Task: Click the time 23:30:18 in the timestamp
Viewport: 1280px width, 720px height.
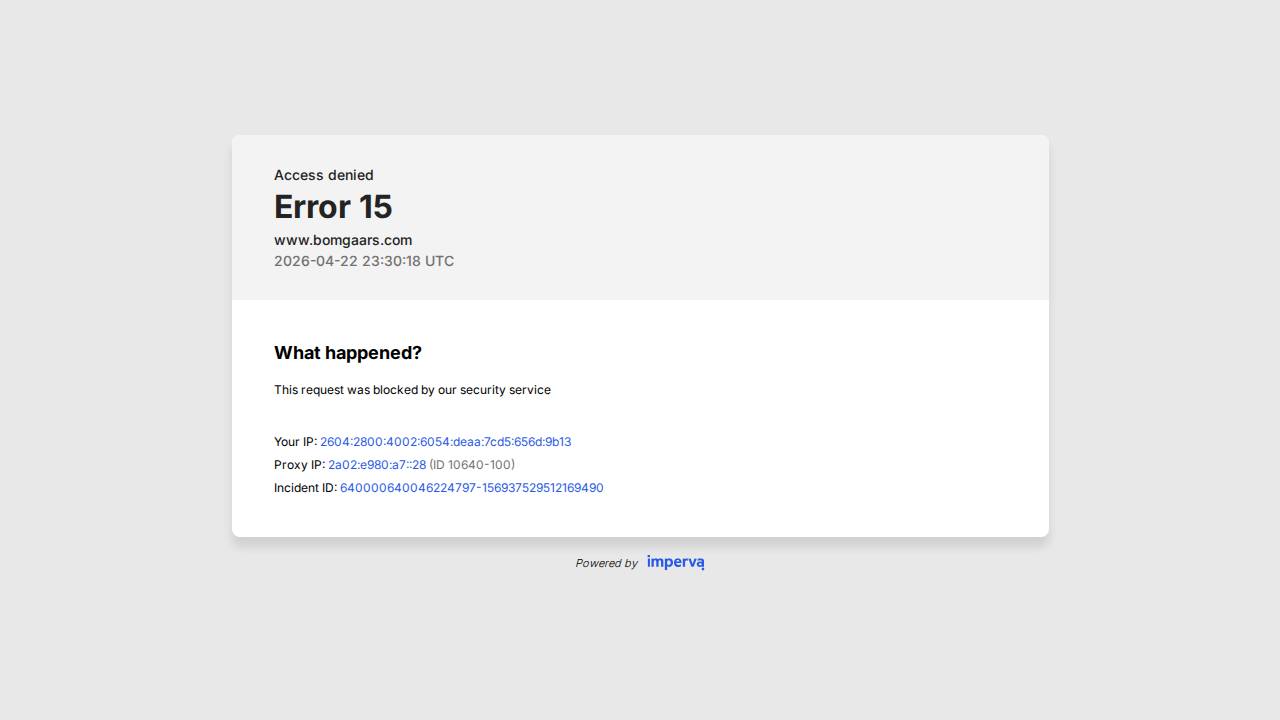Action: click(x=391, y=261)
